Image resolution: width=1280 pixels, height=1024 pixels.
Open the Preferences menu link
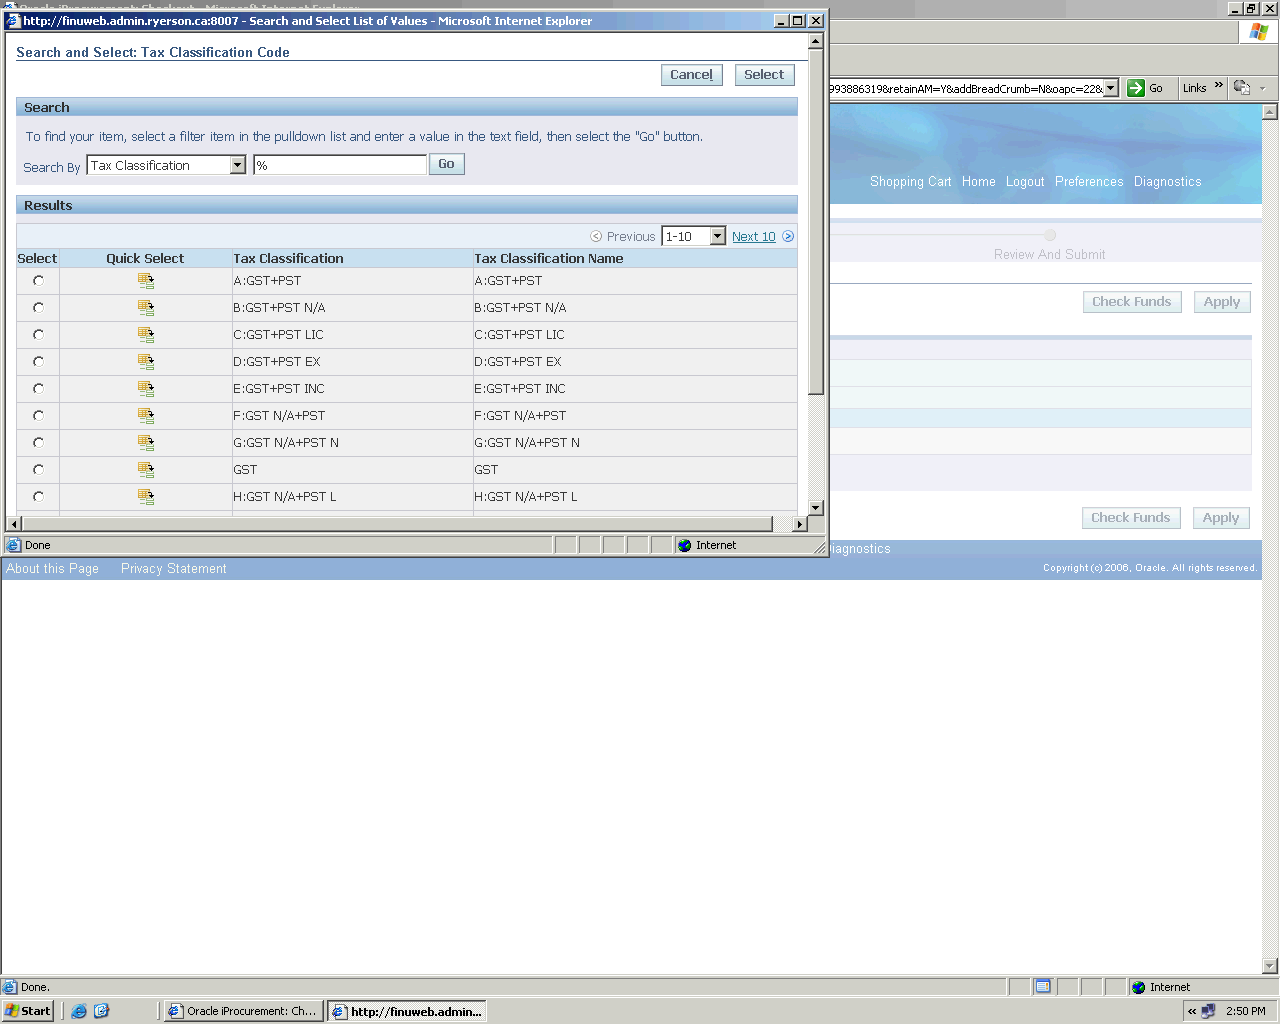[x=1088, y=182]
